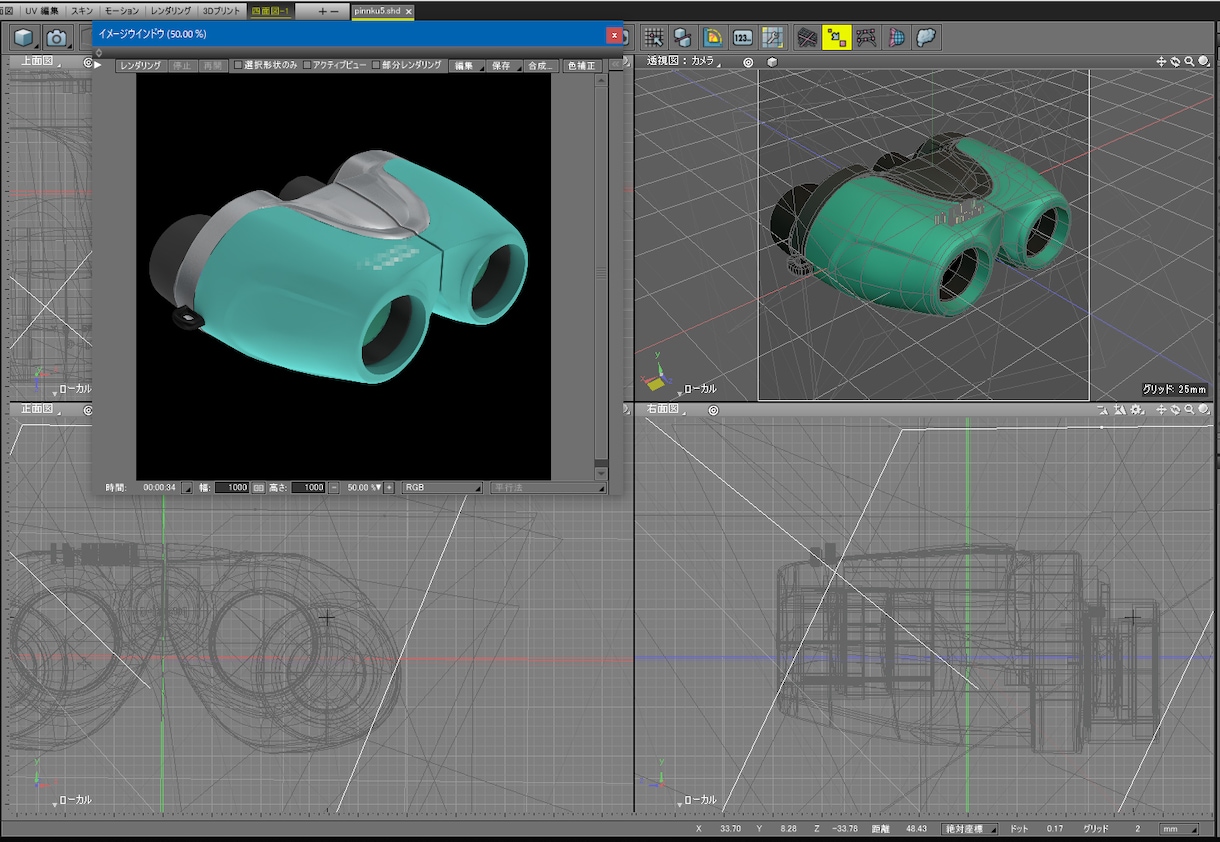
Task: Open 右面図 view dropdown
Action: point(665,410)
